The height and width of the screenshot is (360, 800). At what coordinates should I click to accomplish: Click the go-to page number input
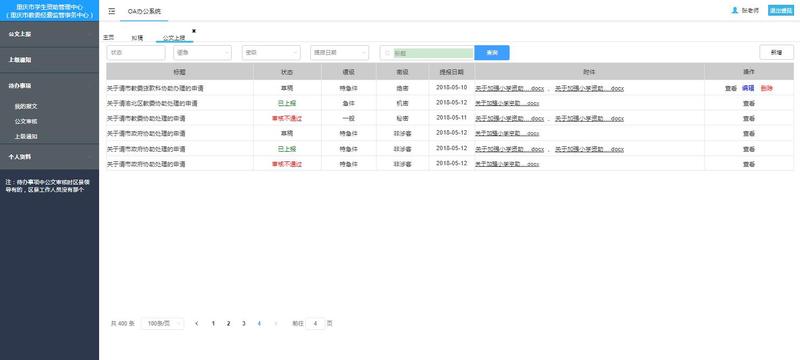(315, 323)
